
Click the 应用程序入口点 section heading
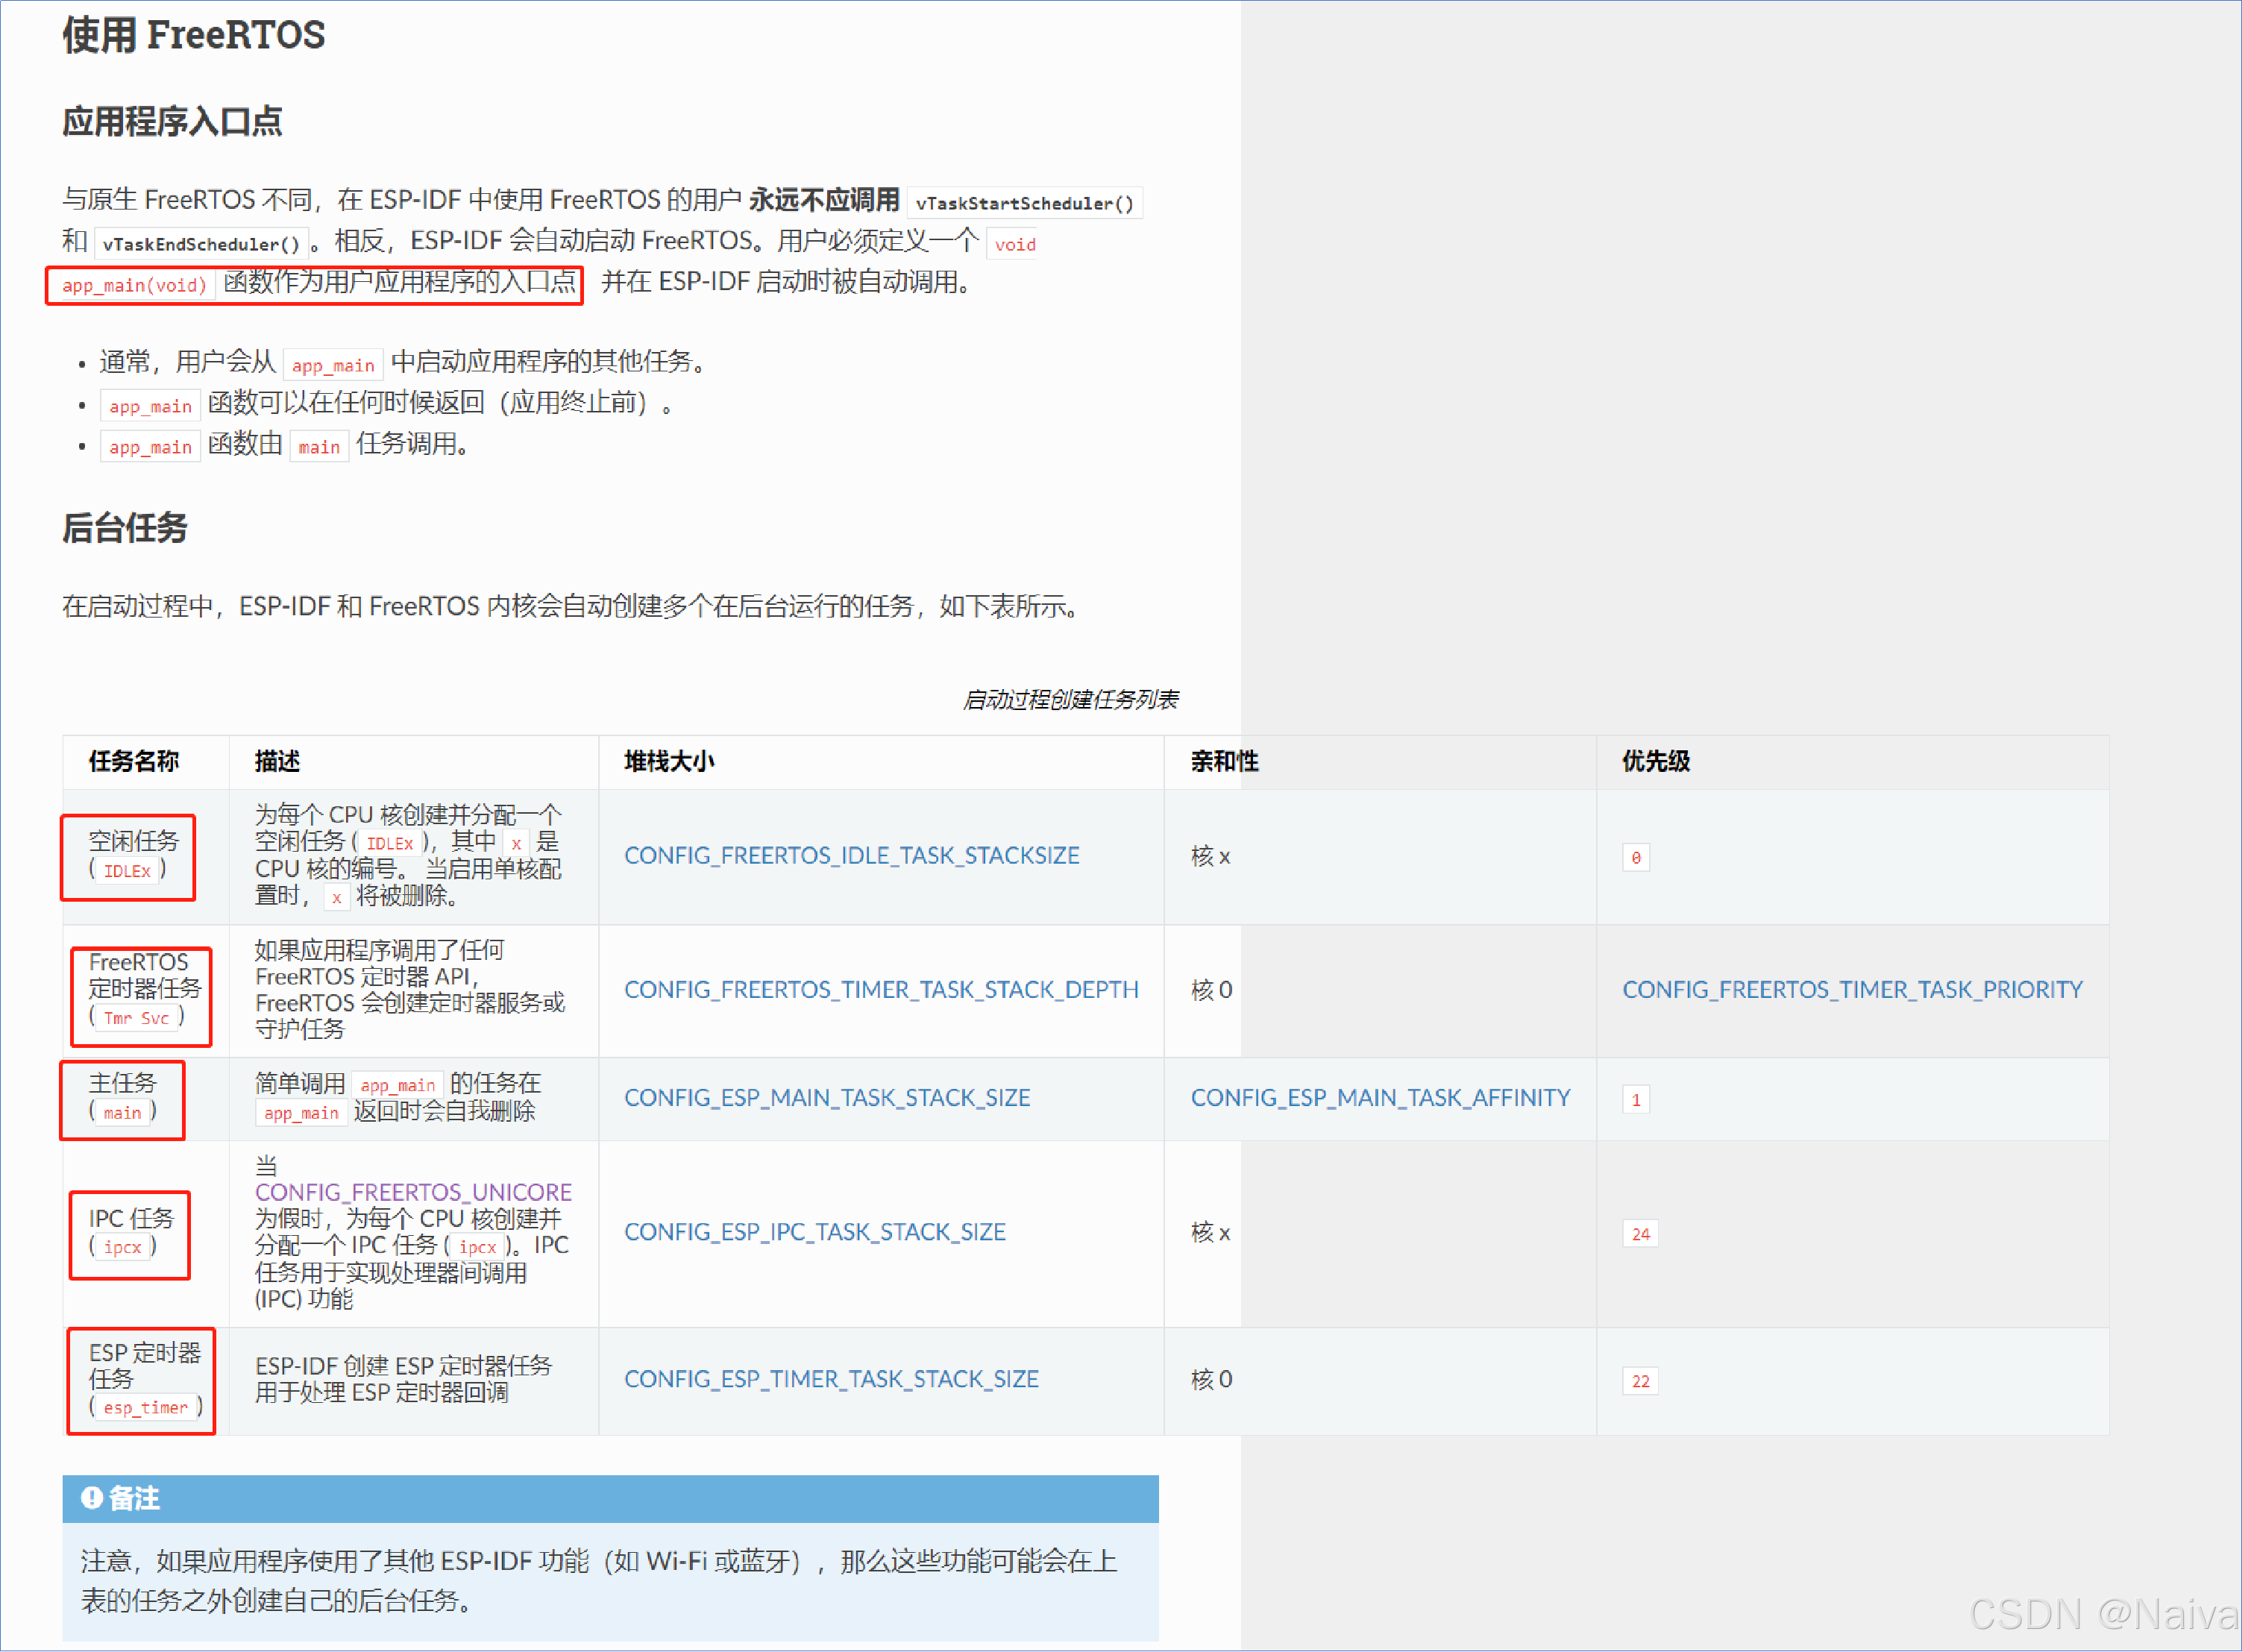pos(172,120)
